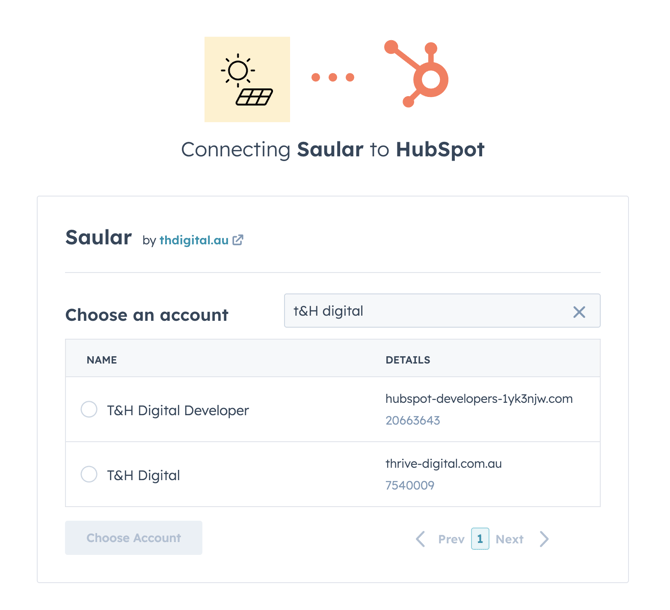Click the Saular solar panel app icon
Screen dimensions: 670x610
point(247,80)
